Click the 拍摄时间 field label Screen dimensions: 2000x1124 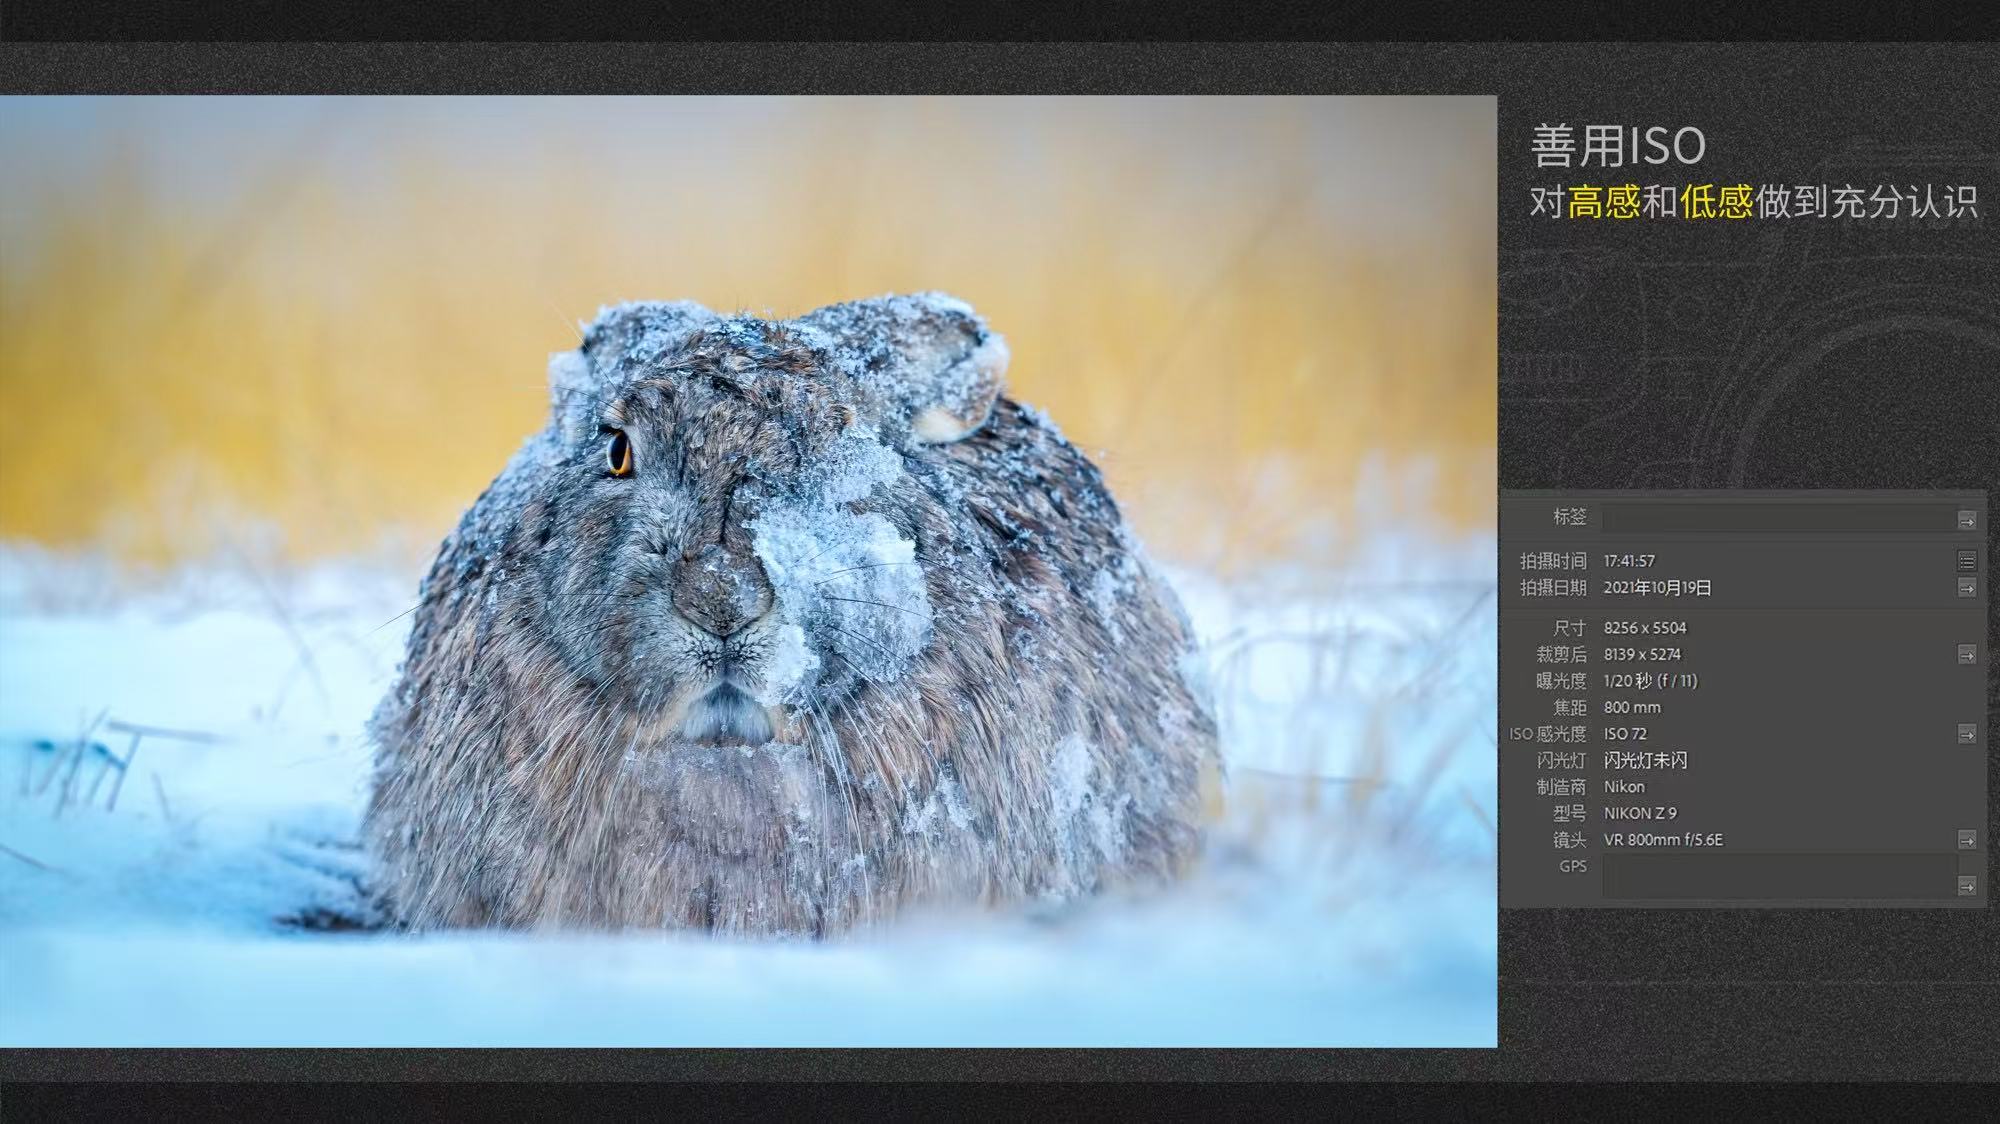tap(1553, 561)
